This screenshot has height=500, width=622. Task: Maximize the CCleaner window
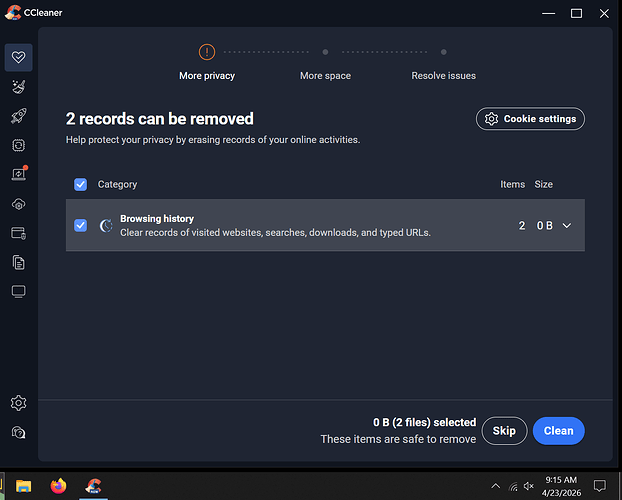click(576, 13)
